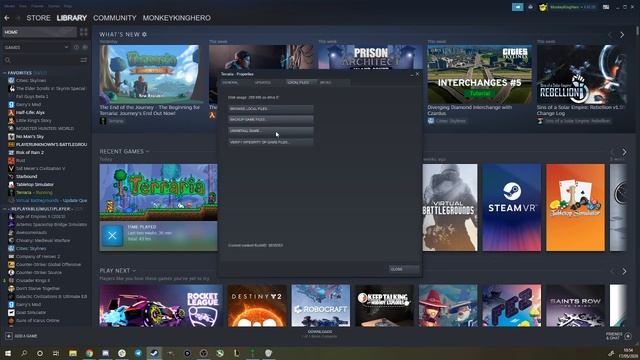The height and width of the screenshot is (360, 640).
Task: Open Windows Start menu
Action: click(7, 353)
